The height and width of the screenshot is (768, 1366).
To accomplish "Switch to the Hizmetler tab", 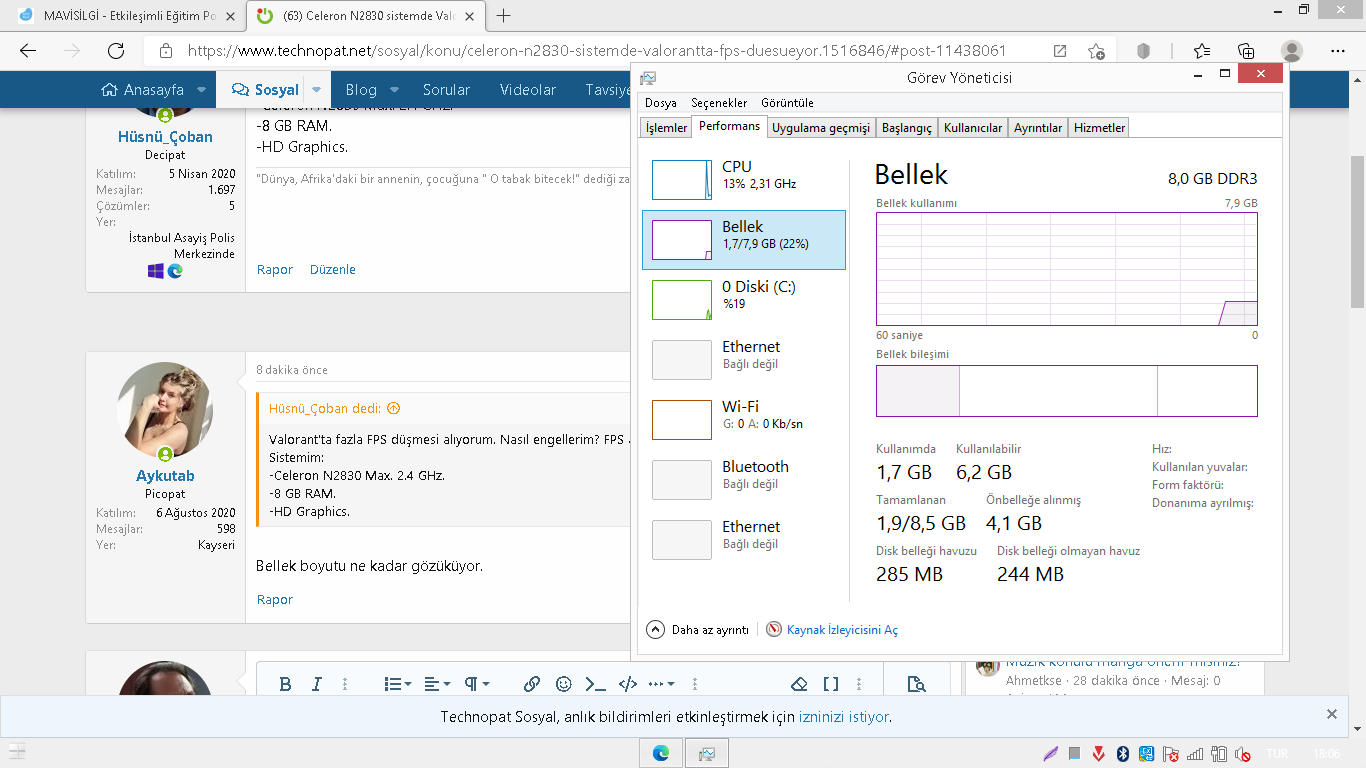I will point(1099,128).
